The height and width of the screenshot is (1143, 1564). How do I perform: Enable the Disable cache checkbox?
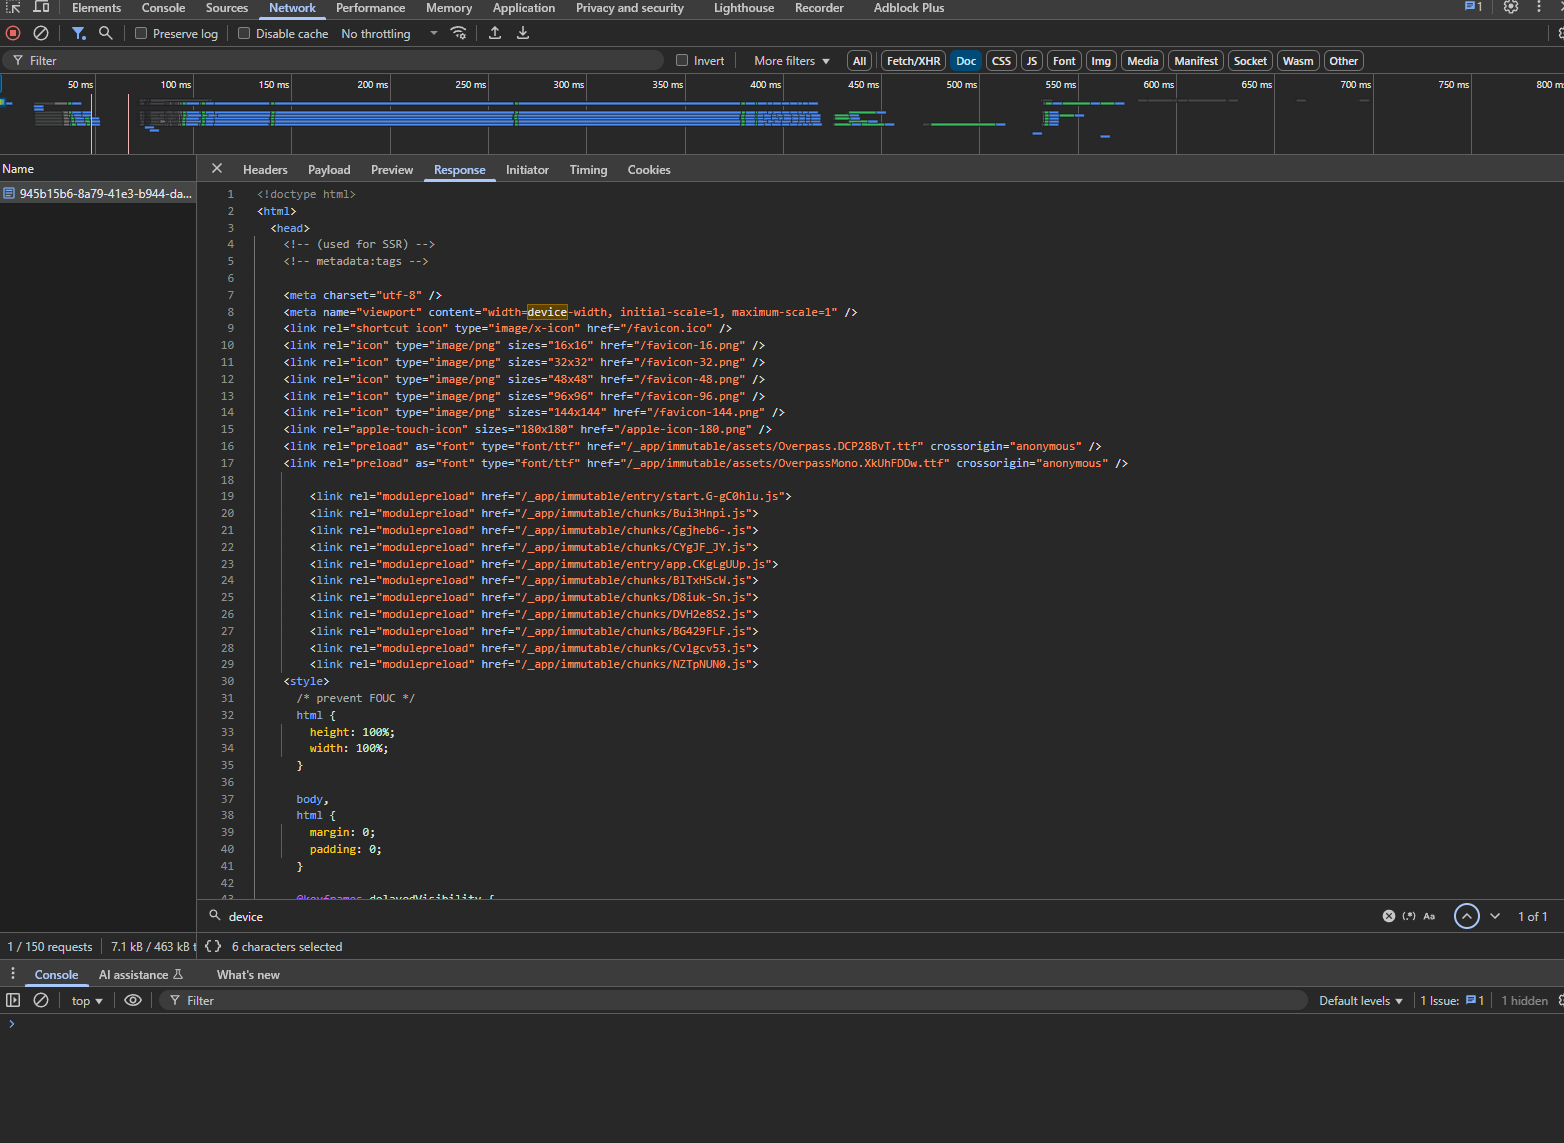click(244, 33)
